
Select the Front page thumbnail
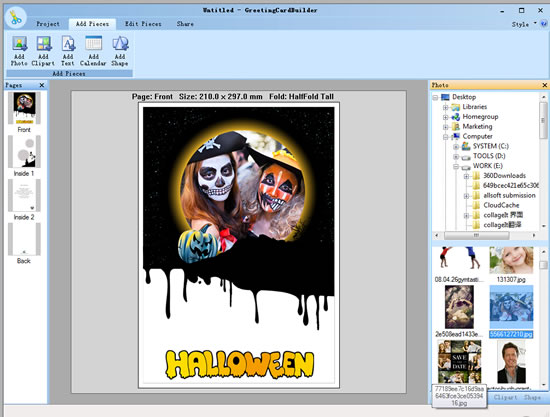(x=24, y=108)
